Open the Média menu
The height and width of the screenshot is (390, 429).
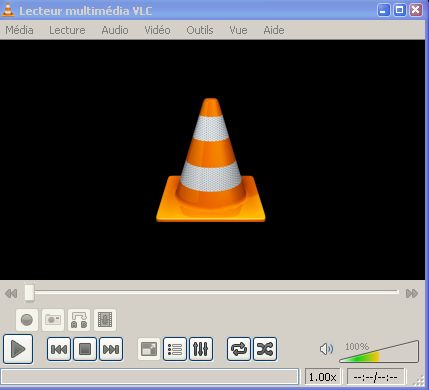tap(19, 30)
